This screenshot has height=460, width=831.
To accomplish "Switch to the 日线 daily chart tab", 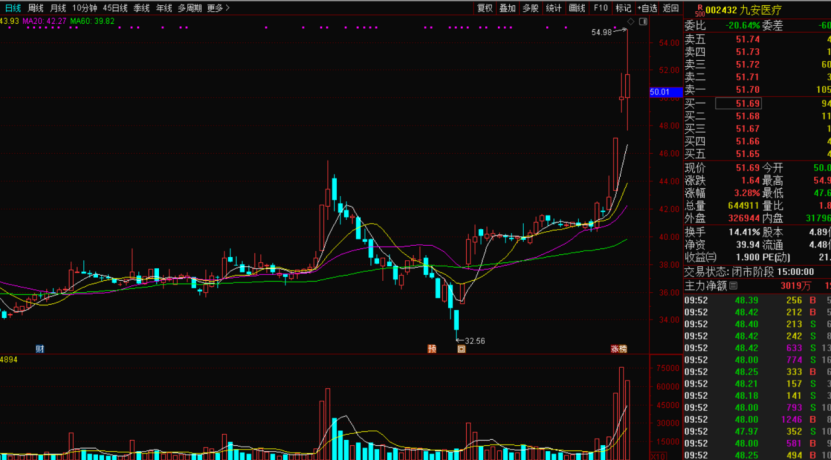I will pyautogui.click(x=13, y=8).
